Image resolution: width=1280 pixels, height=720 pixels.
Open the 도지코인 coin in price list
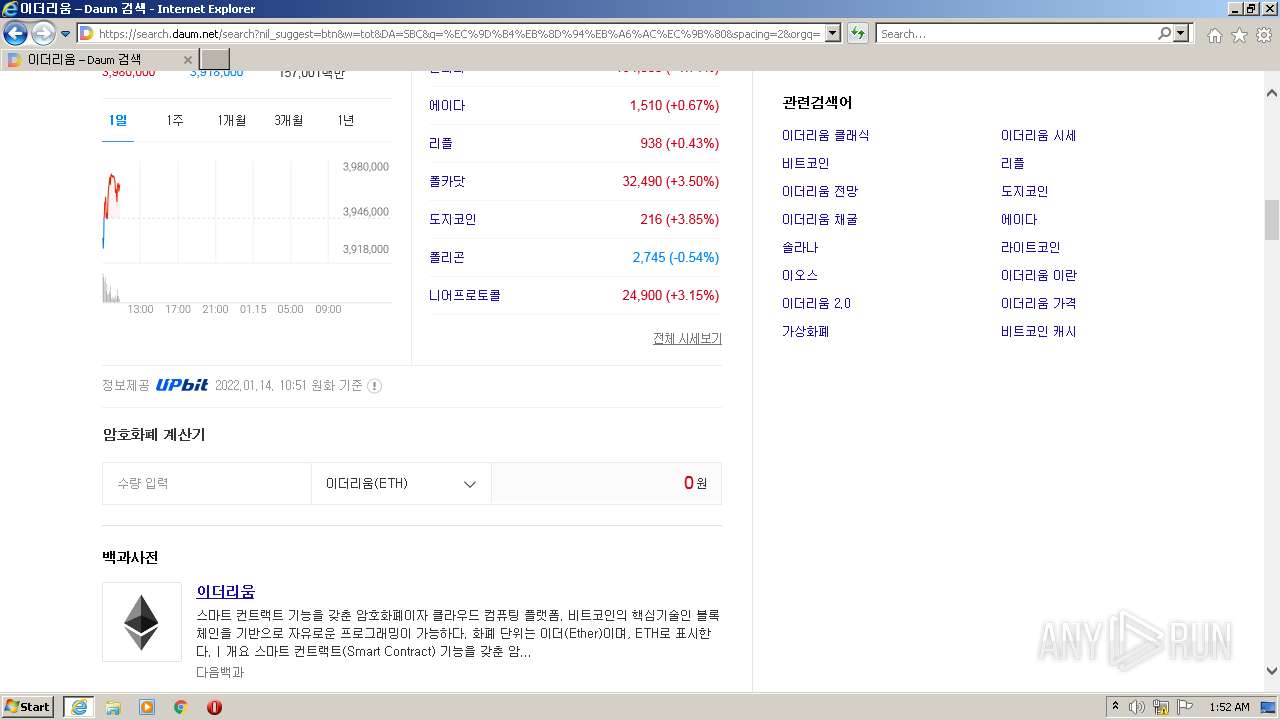pos(453,220)
